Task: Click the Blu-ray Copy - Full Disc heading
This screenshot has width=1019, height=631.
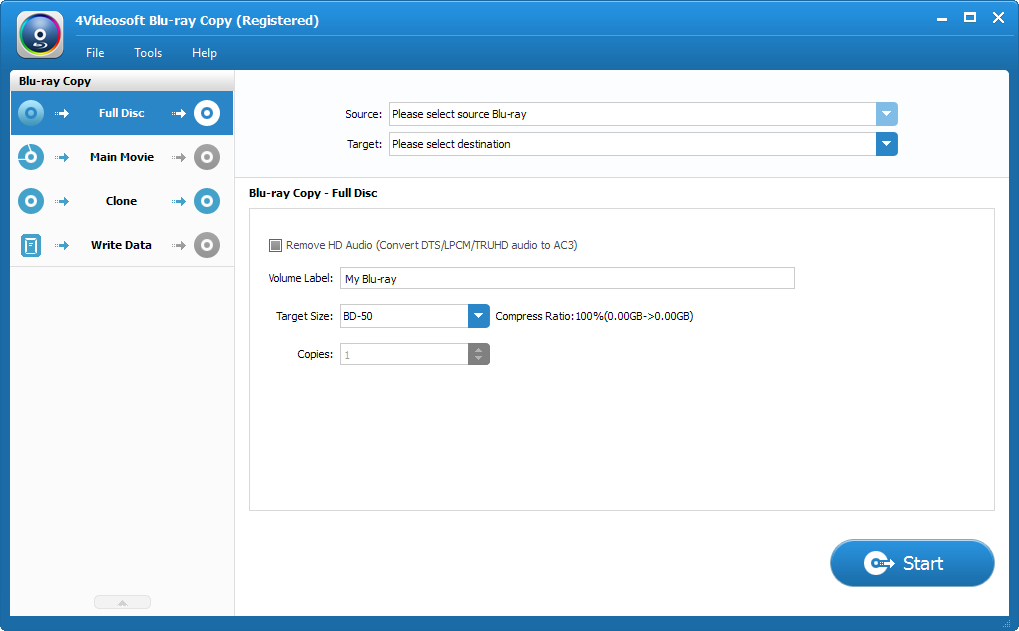Action: (x=313, y=193)
